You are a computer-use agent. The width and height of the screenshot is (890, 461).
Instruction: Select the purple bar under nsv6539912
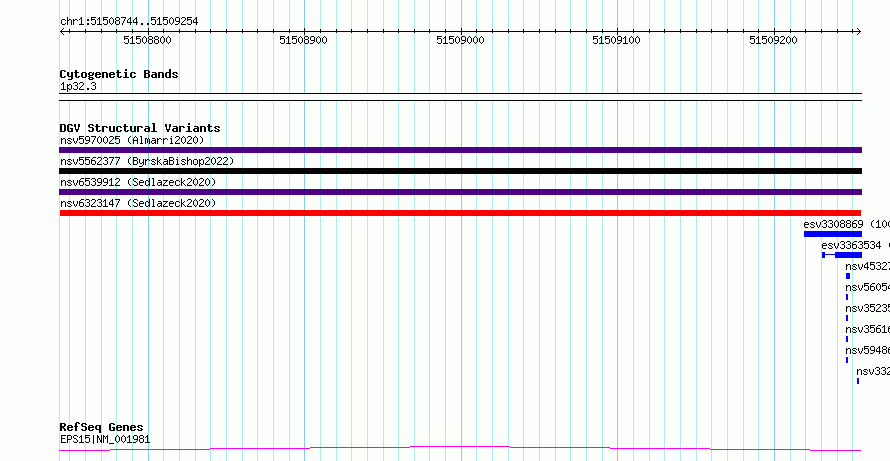[460, 192]
